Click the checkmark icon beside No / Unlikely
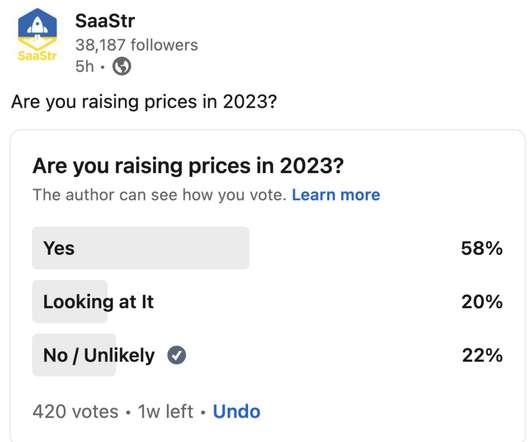531x442 pixels. pos(177,355)
